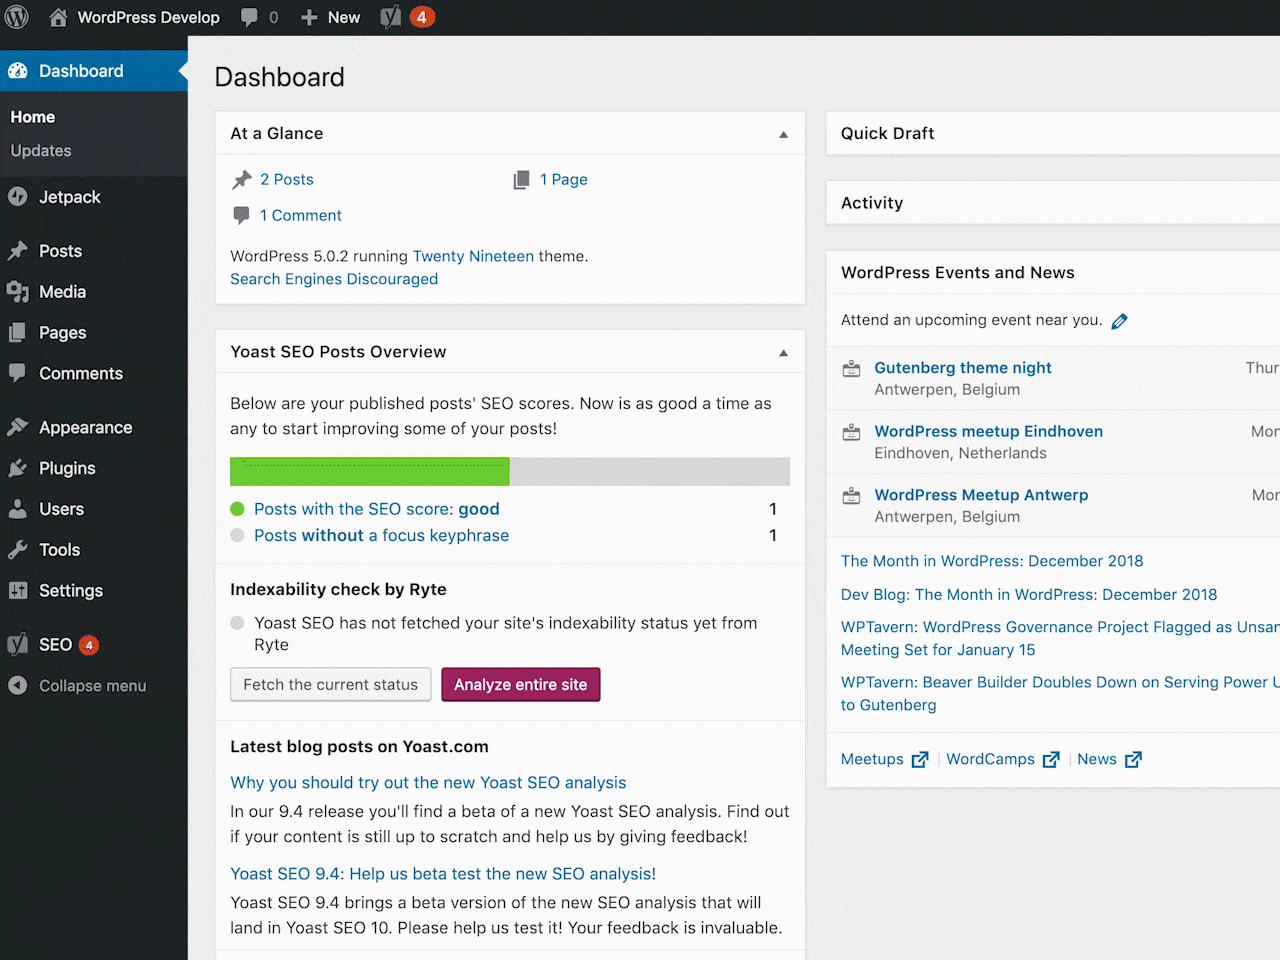The image size is (1280, 960).
Task: Open Gutenberg theme night event link
Action: (963, 368)
